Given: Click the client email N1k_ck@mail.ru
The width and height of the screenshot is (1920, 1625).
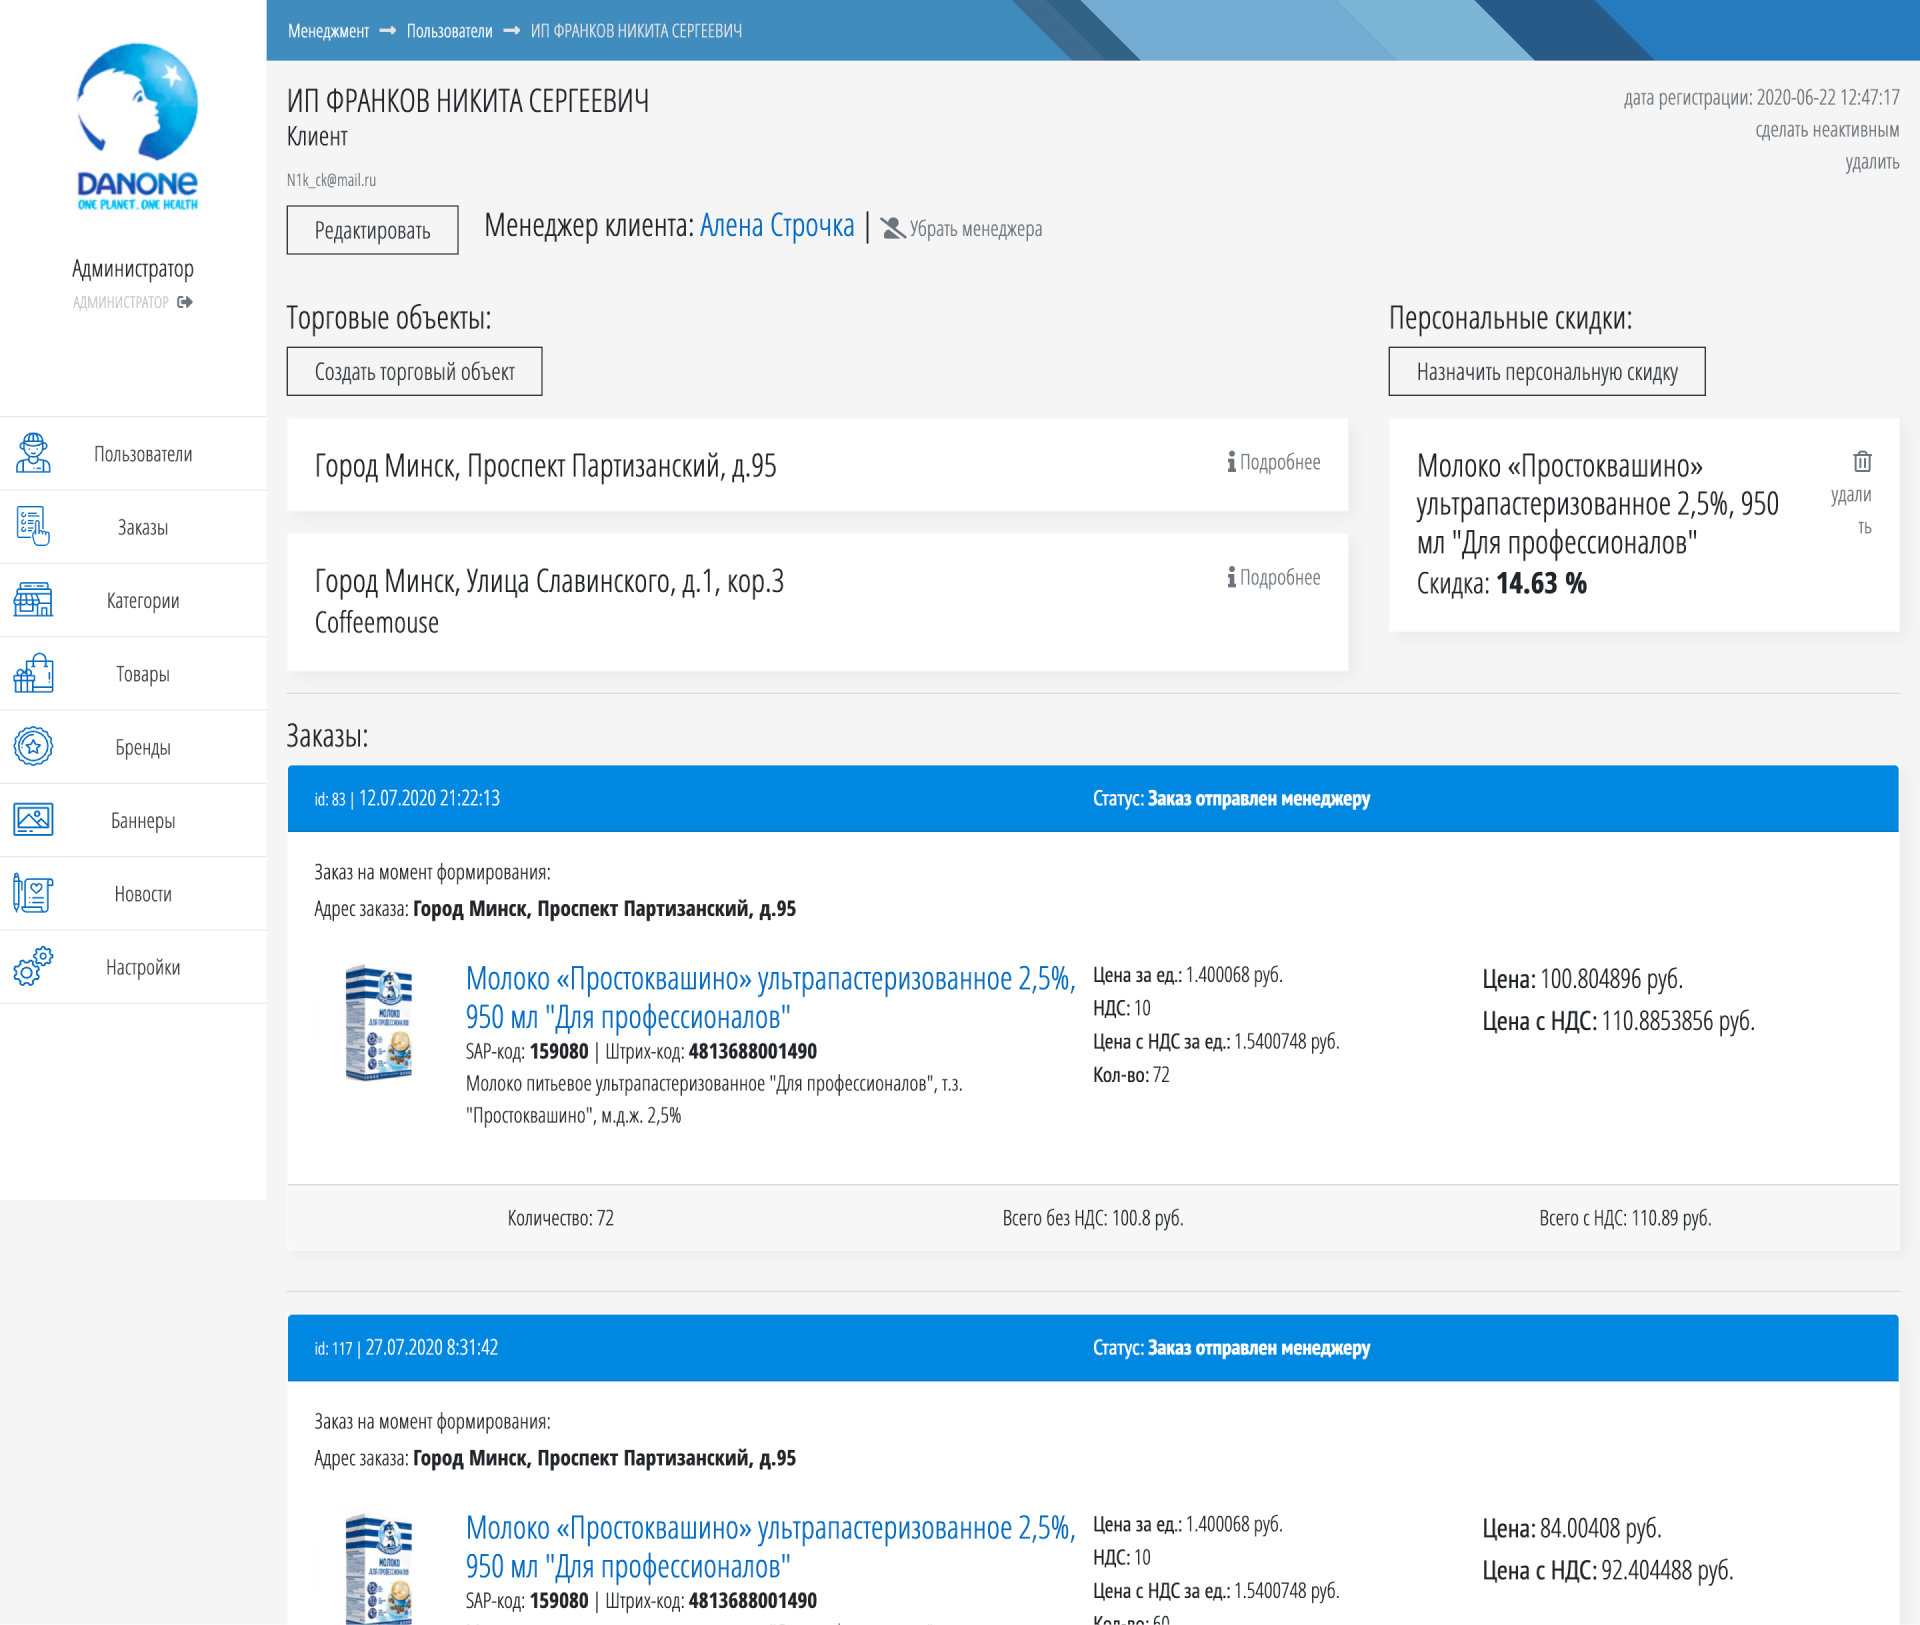Looking at the screenshot, I should (331, 180).
